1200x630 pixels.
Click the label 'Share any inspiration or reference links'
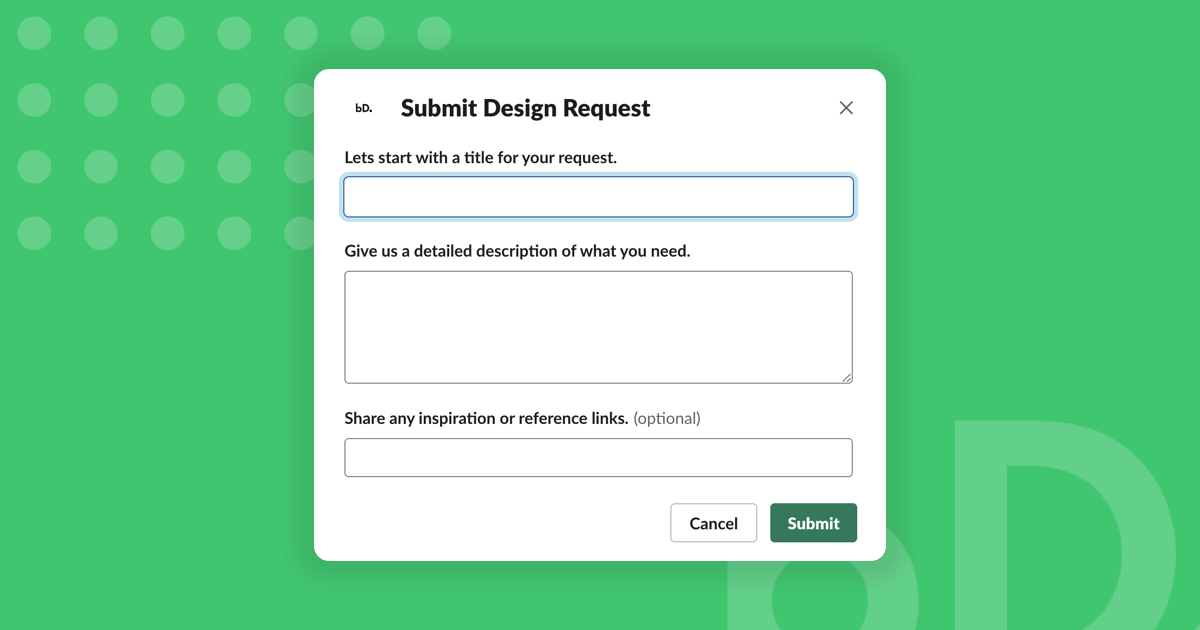[x=487, y=418]
